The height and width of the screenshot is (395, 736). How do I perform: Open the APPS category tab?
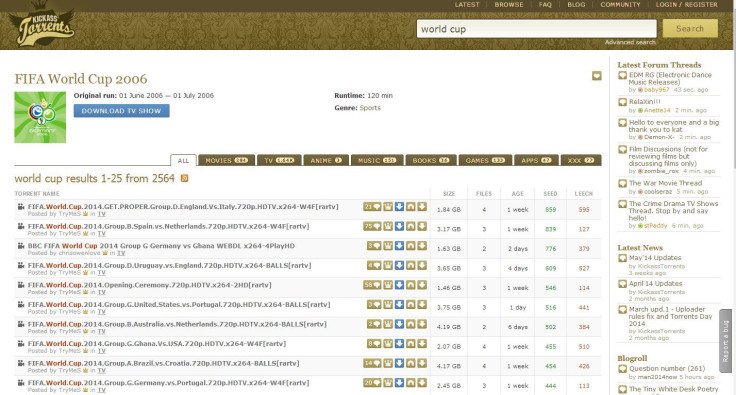536,160
